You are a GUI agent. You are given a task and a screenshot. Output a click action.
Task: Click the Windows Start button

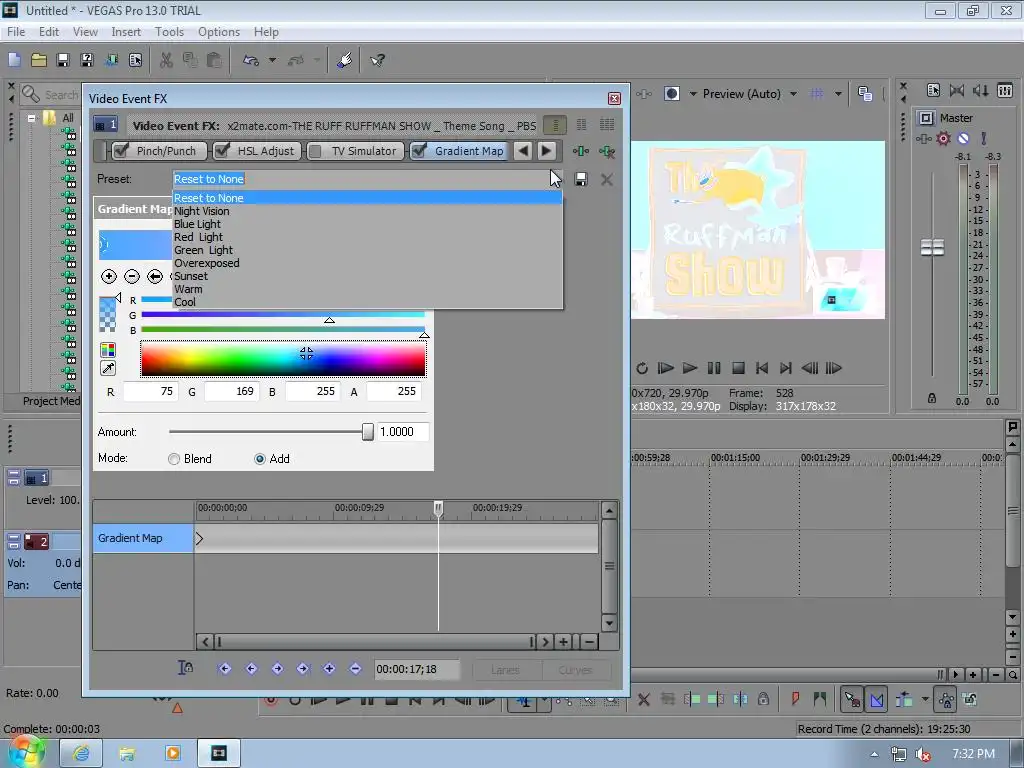(25, 752)
